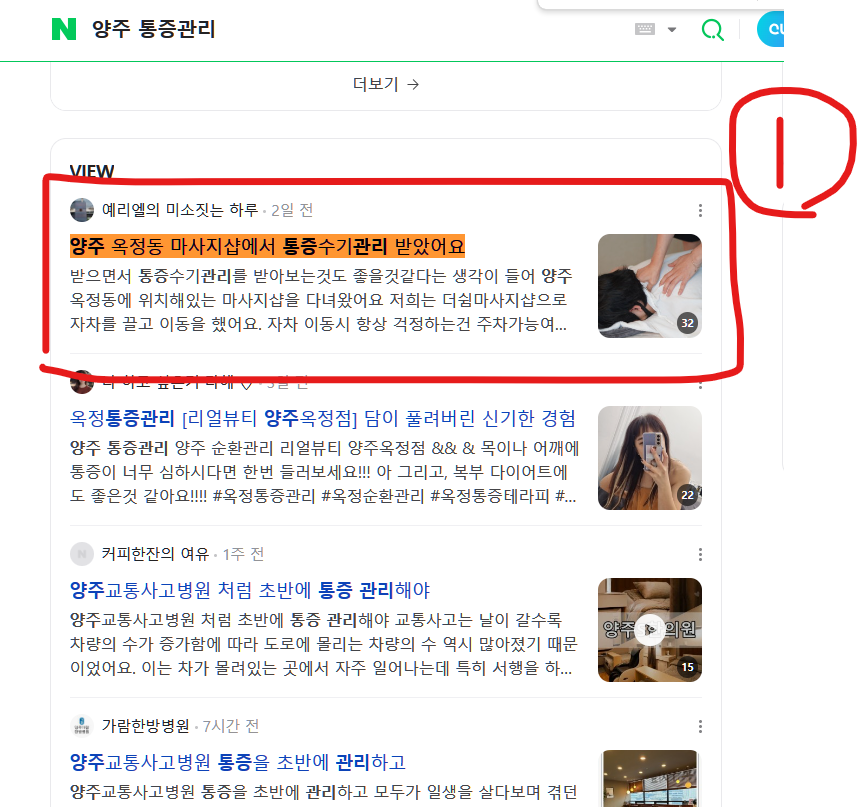Click the 더보기 link with arrow
The height and width of the screenshot is (807, 858).
[386, 84]
